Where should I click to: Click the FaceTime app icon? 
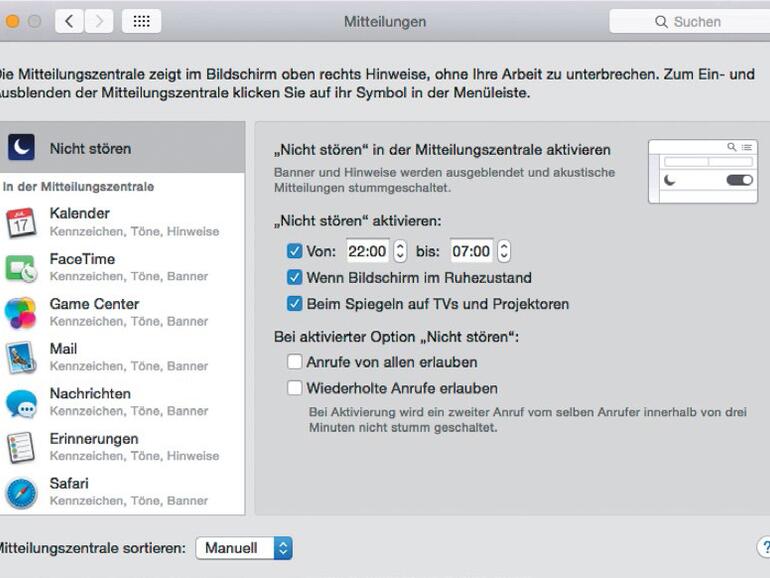21,268
